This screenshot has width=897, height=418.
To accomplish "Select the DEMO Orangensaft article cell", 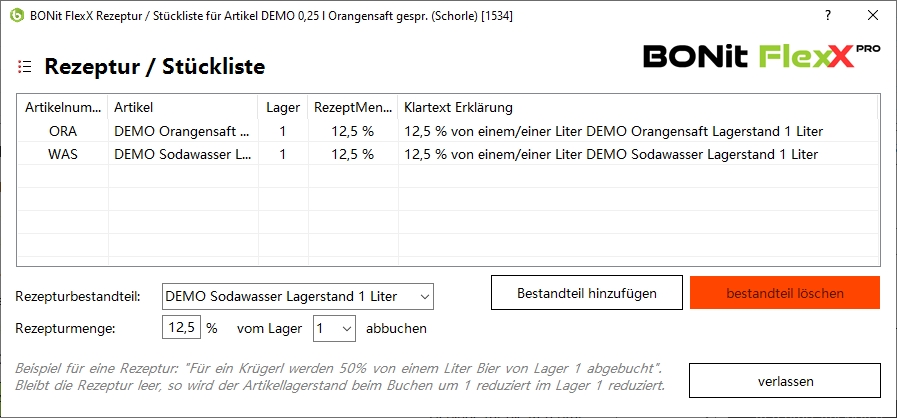I will tap(183, 132).
